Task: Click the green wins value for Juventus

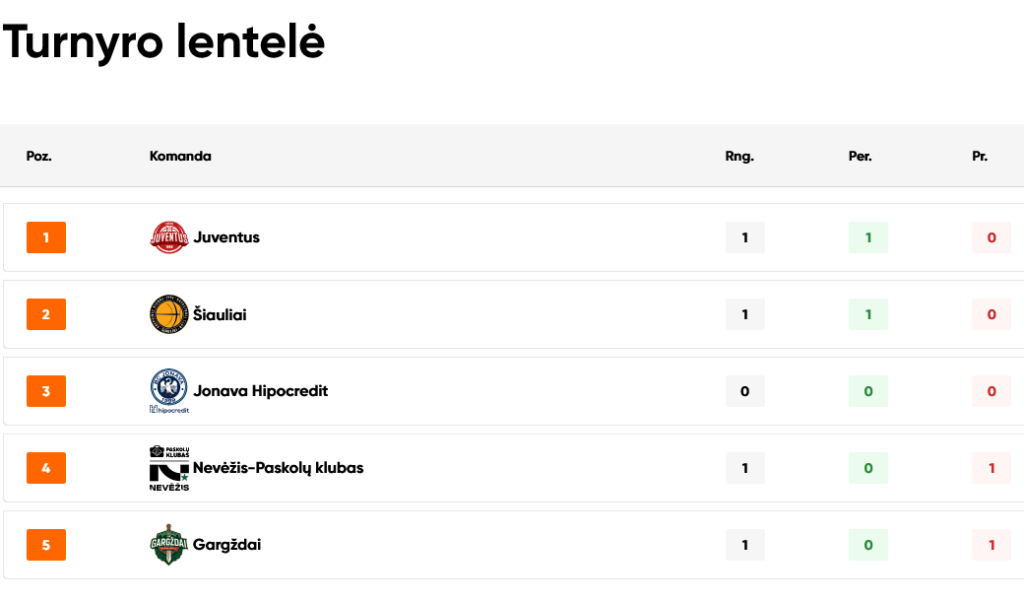Action: [868, 238]
